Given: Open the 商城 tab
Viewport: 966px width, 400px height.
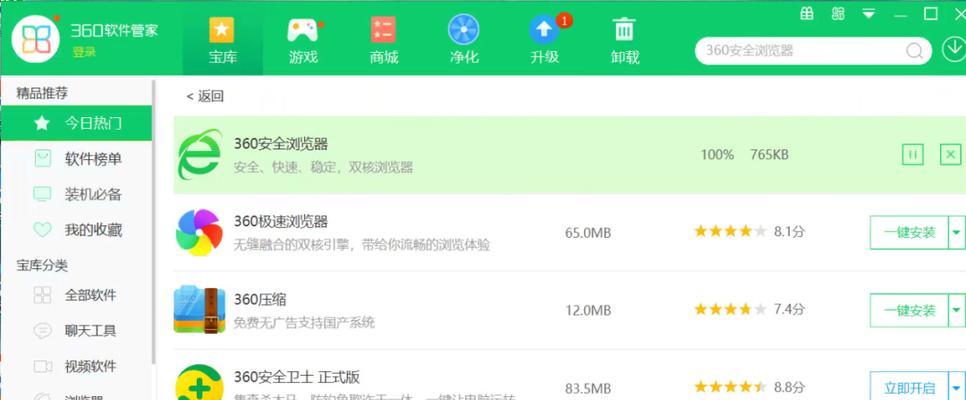Looking at the screenshot, I should [383, 40].
